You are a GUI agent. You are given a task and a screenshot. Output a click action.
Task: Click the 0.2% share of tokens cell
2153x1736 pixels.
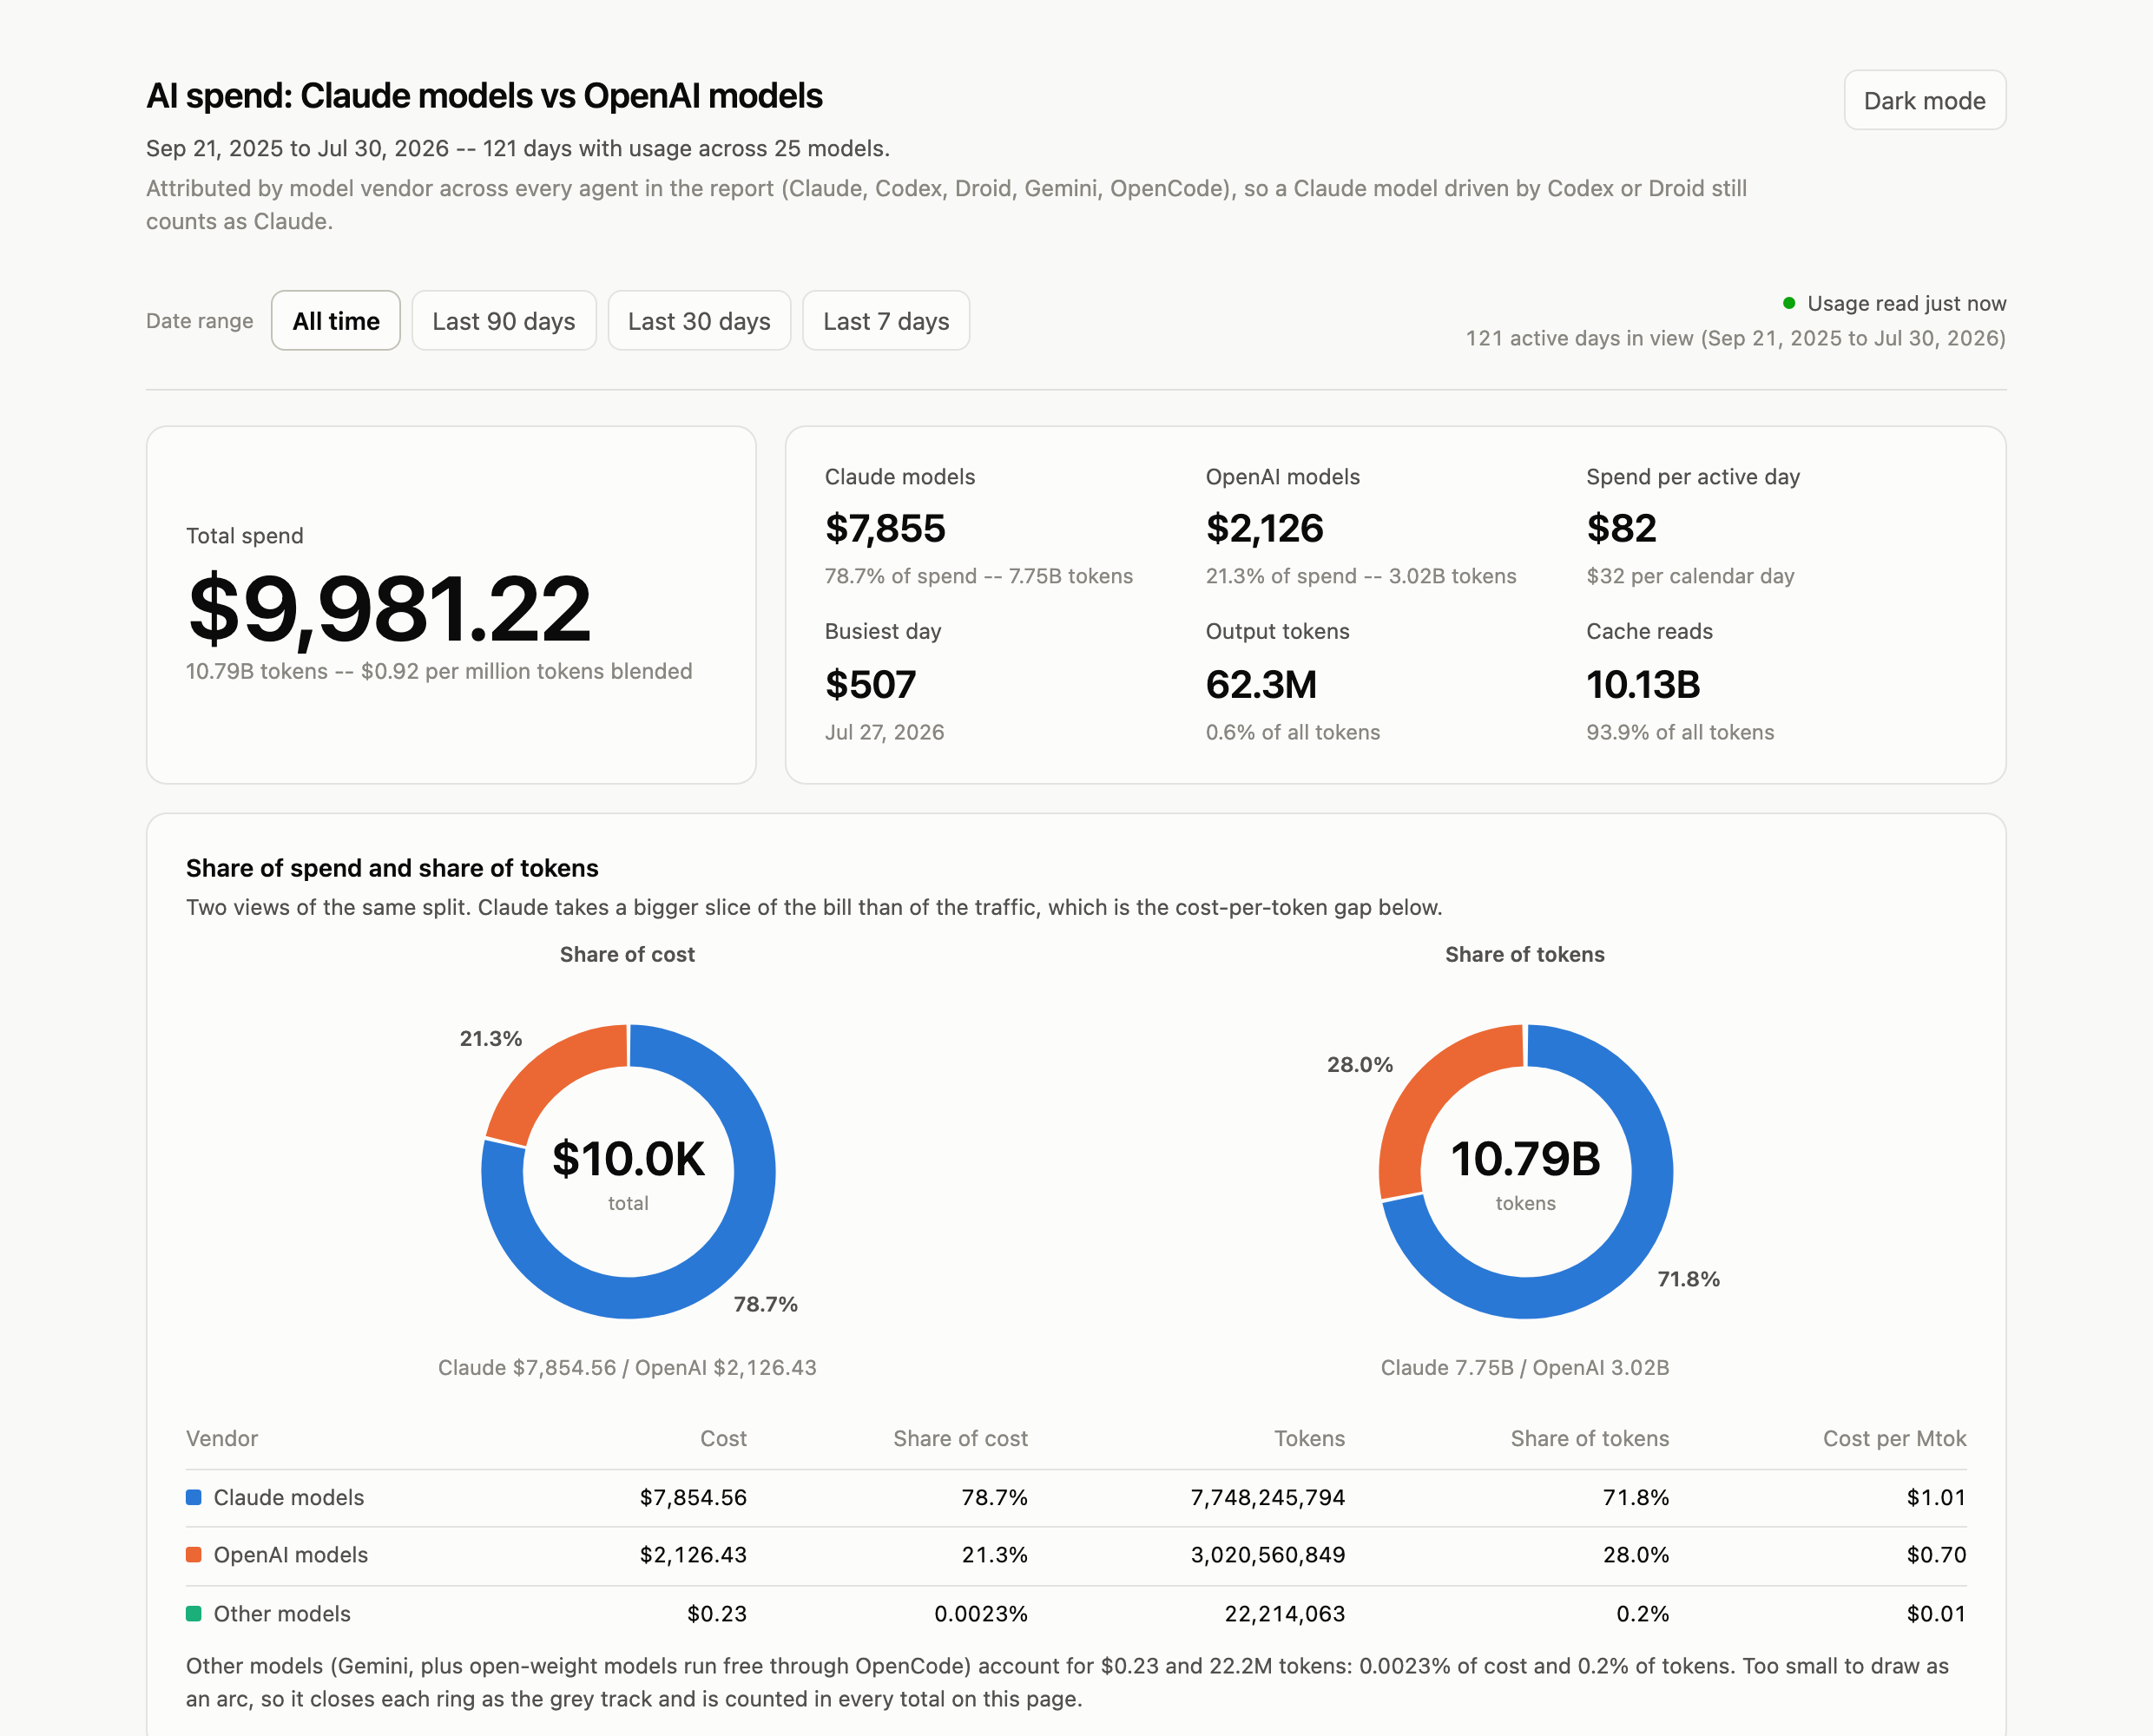1642,1613
